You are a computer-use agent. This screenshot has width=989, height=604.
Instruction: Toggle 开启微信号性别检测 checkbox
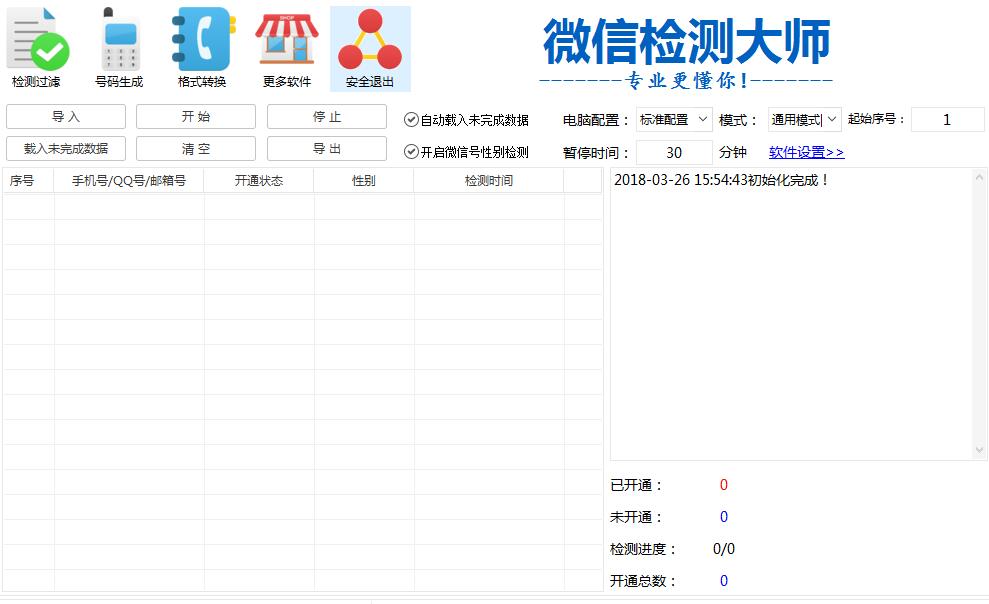411,152
